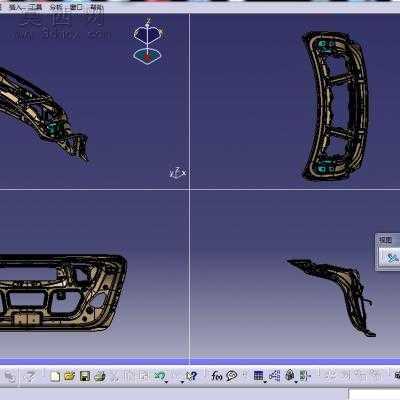Click the command input field at bottom right

tap(374, 394)
